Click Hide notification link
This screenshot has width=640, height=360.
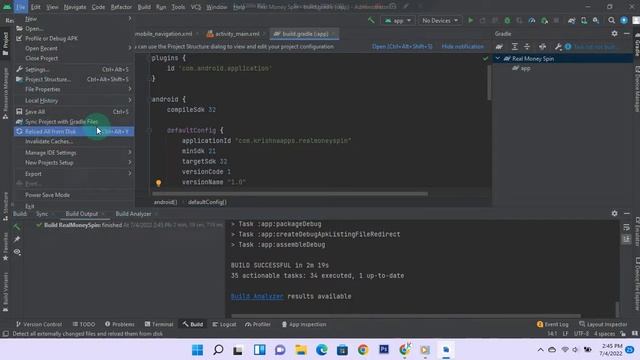462,47
